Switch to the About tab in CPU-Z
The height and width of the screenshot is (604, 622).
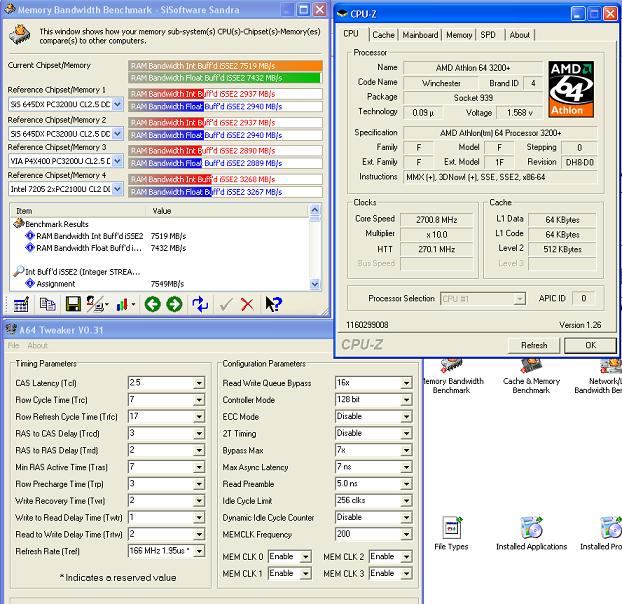(x=519, y=35)
